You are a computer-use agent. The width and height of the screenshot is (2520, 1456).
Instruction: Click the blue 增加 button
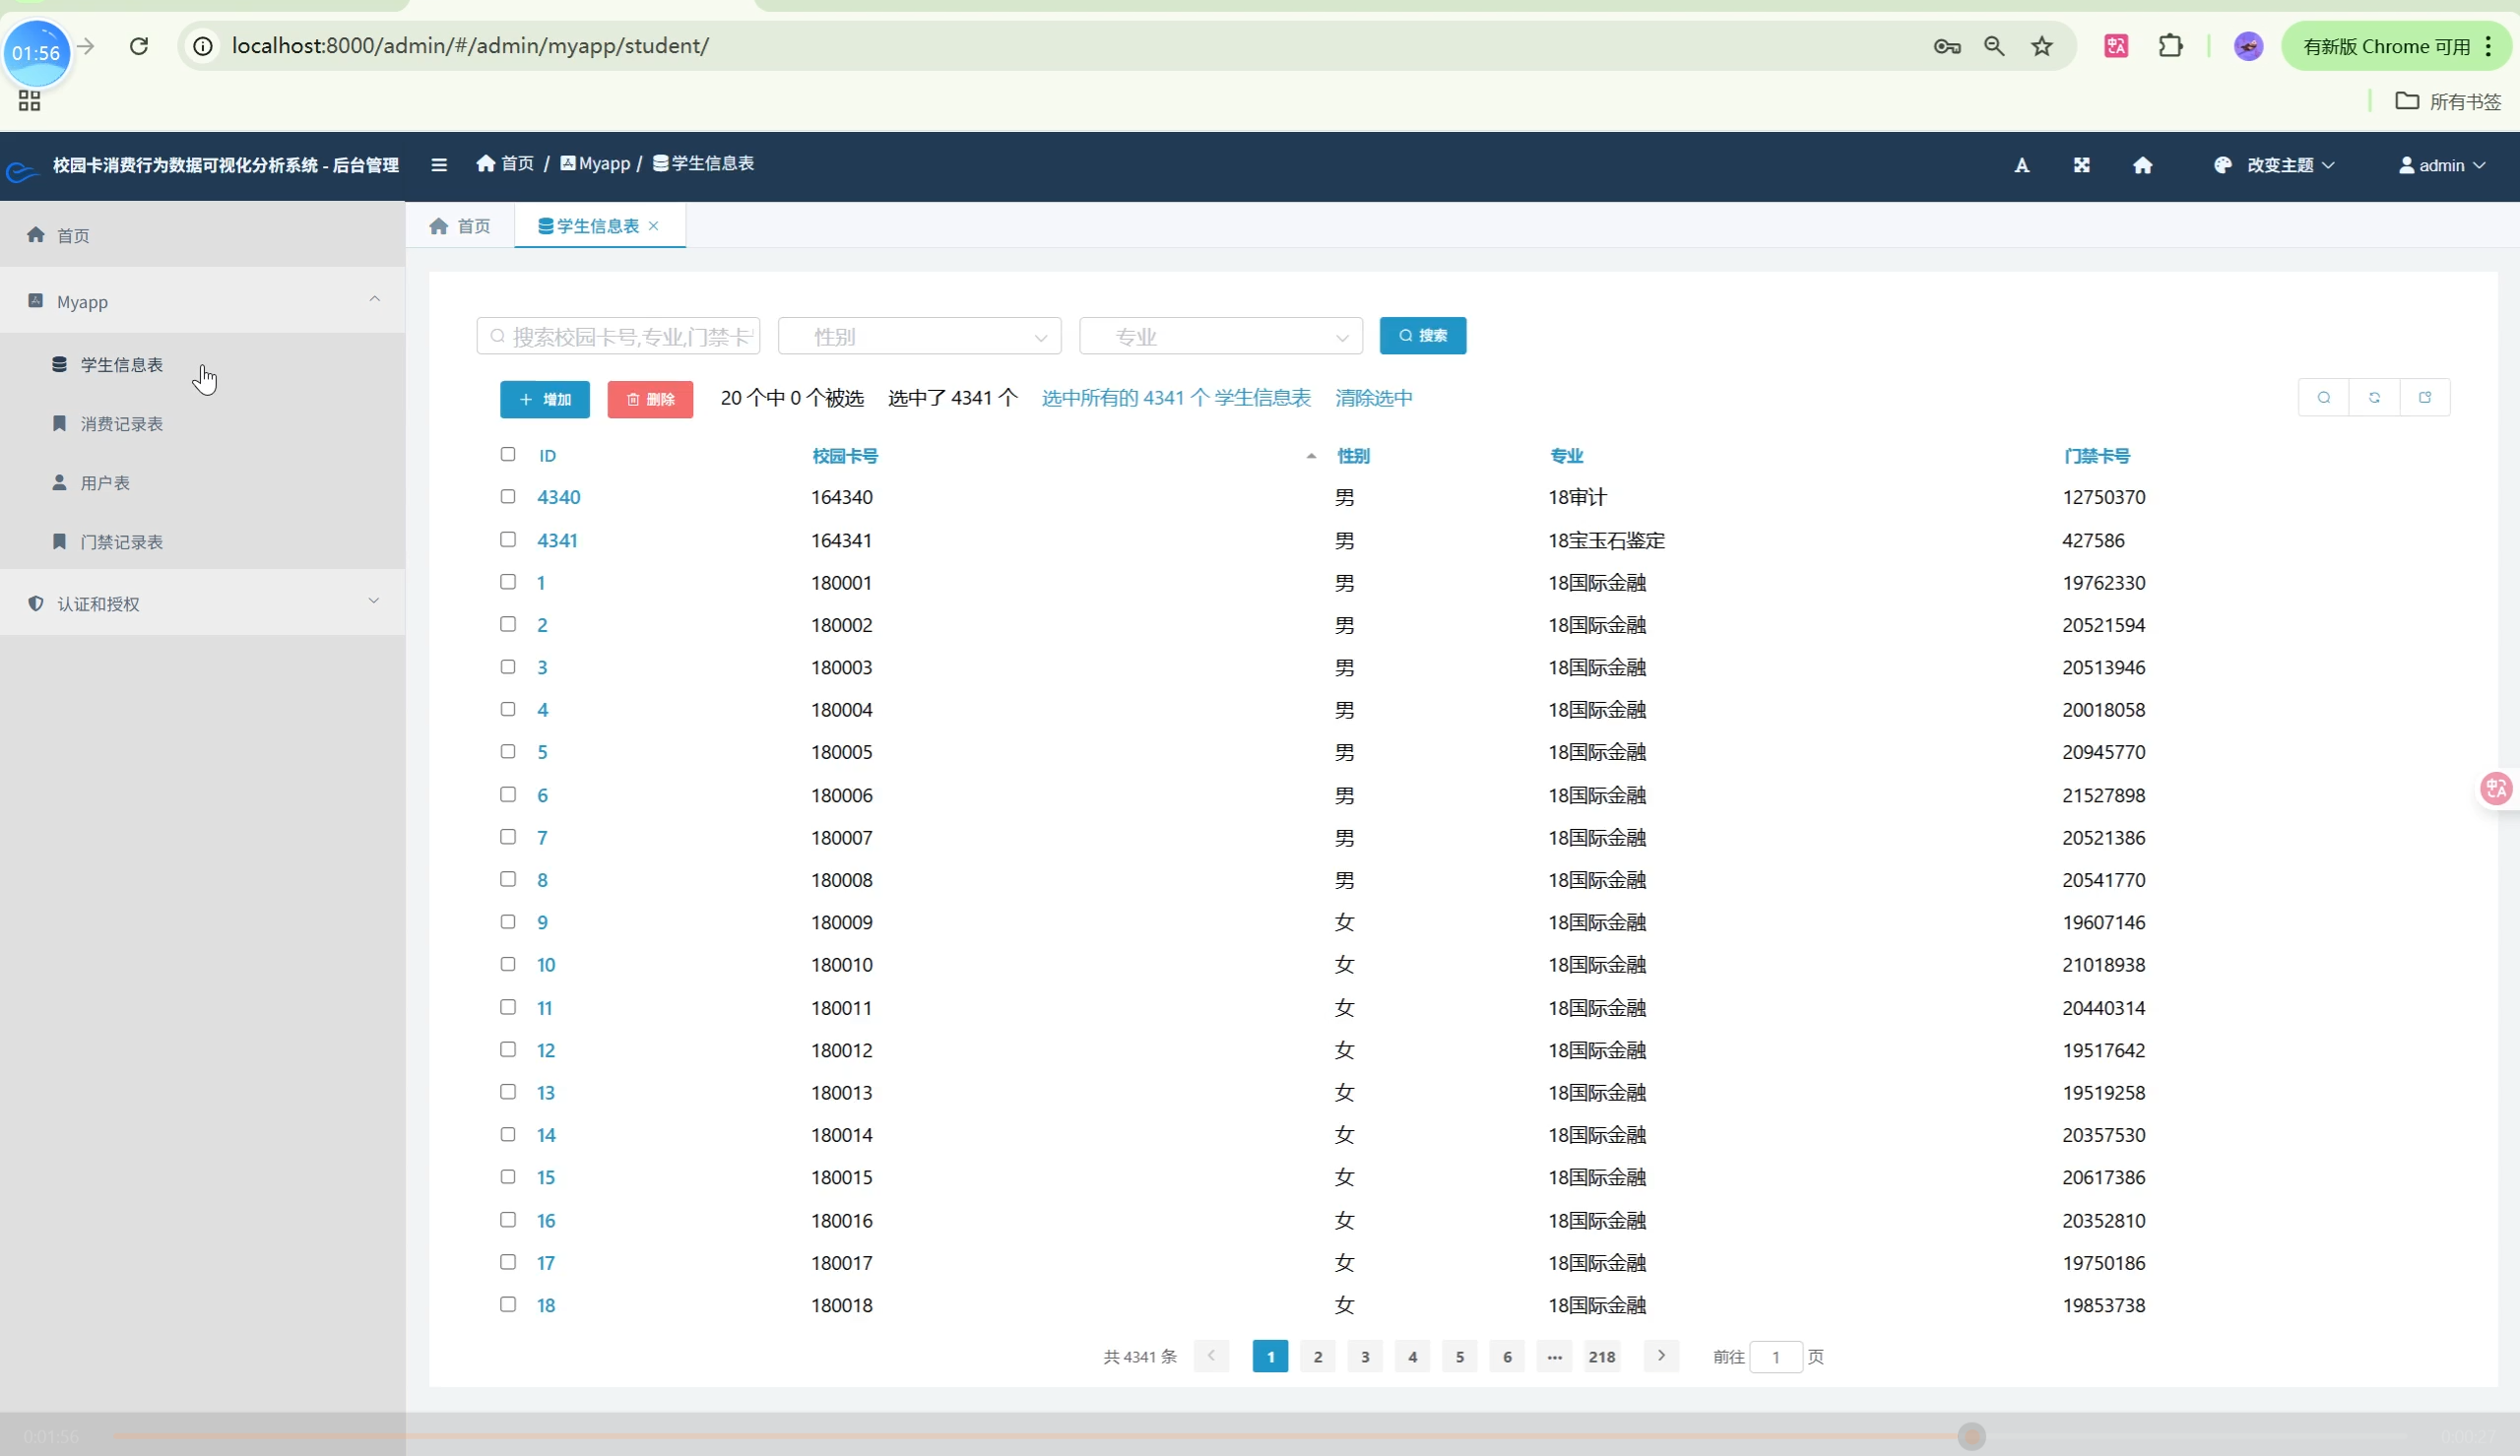(x=545, y=399)
